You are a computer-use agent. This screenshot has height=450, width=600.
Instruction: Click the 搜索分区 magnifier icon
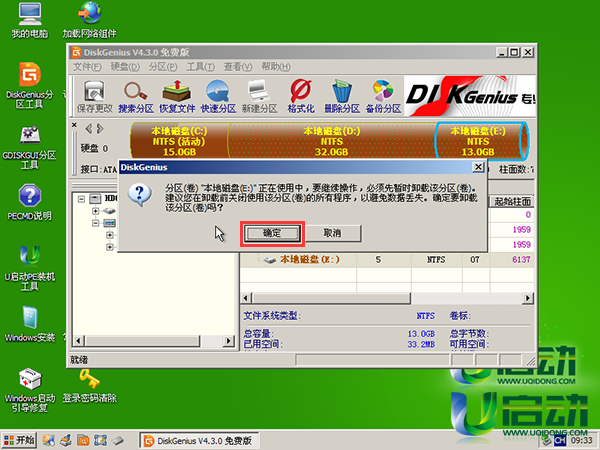coord(135,97)
